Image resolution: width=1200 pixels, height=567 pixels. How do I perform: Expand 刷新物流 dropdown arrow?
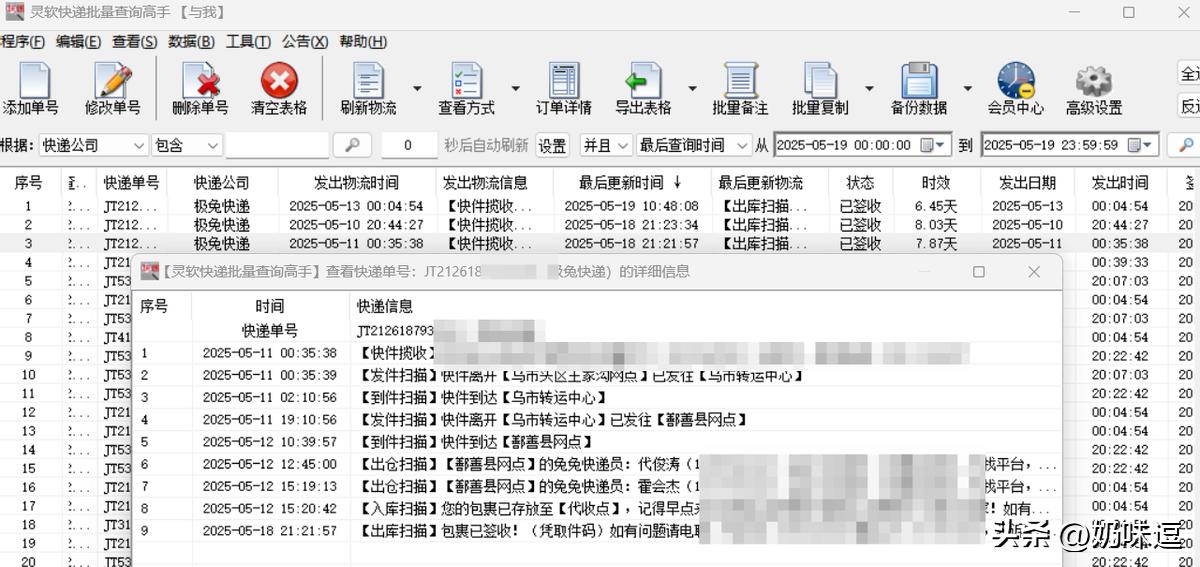coord(418,89)
